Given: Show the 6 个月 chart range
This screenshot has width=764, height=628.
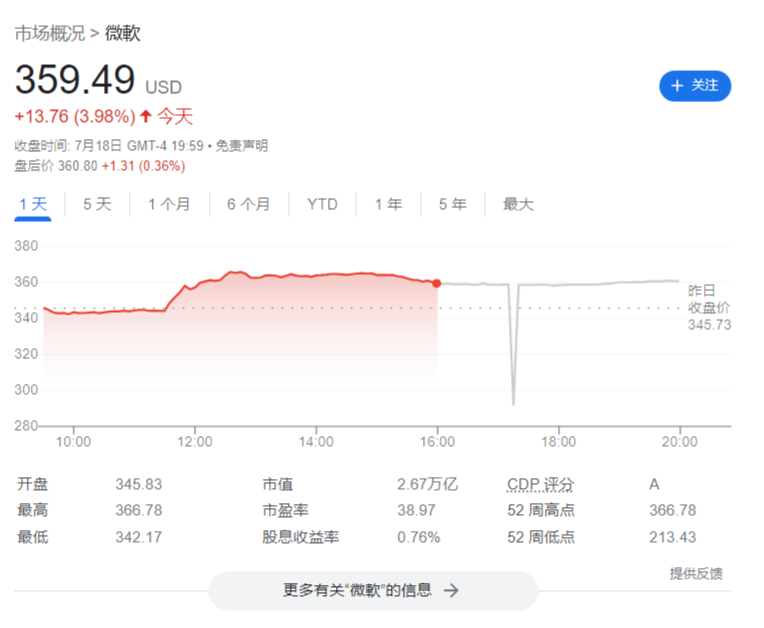Looking at the screenshot, I should tap(248, 204).
